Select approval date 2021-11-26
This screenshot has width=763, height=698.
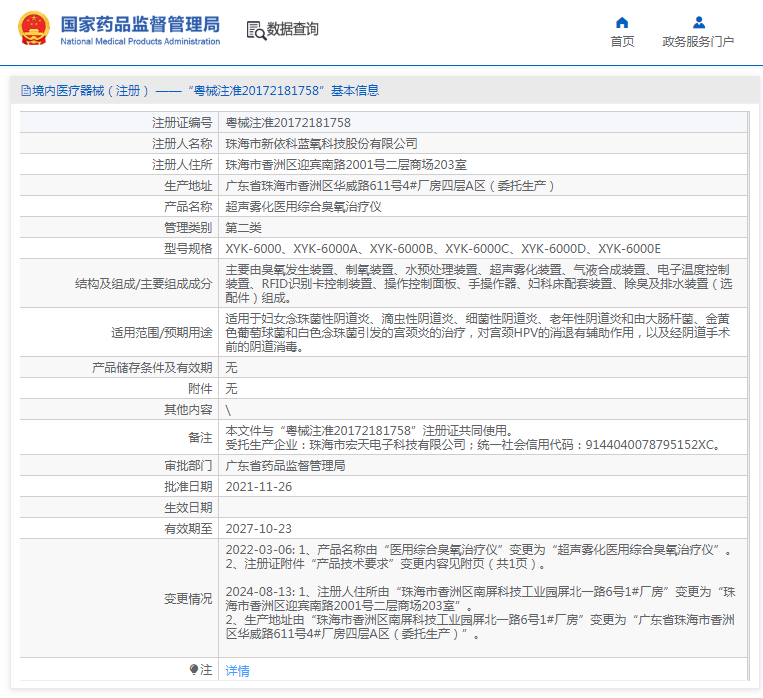[258, 487]
